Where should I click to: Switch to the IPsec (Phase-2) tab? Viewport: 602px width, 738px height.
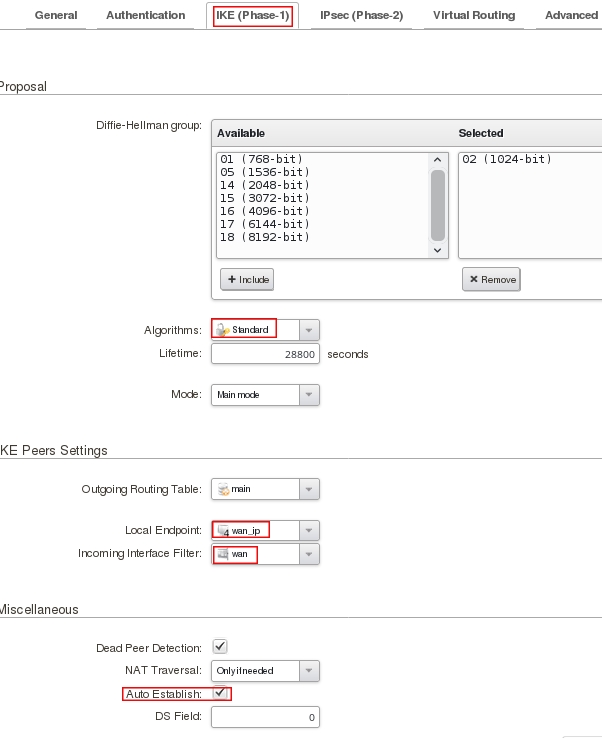pos(362,15)
